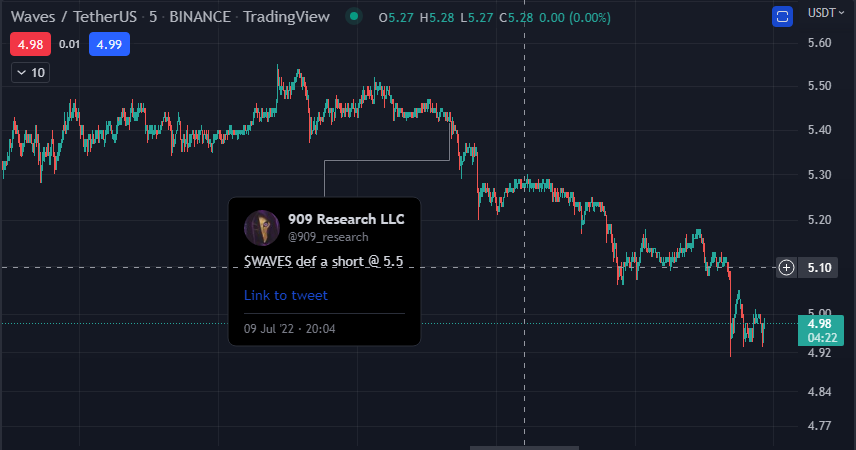
Task: Click the 909 Research LLC avatar
Action: pyautogui.click(x=261, y=228)
